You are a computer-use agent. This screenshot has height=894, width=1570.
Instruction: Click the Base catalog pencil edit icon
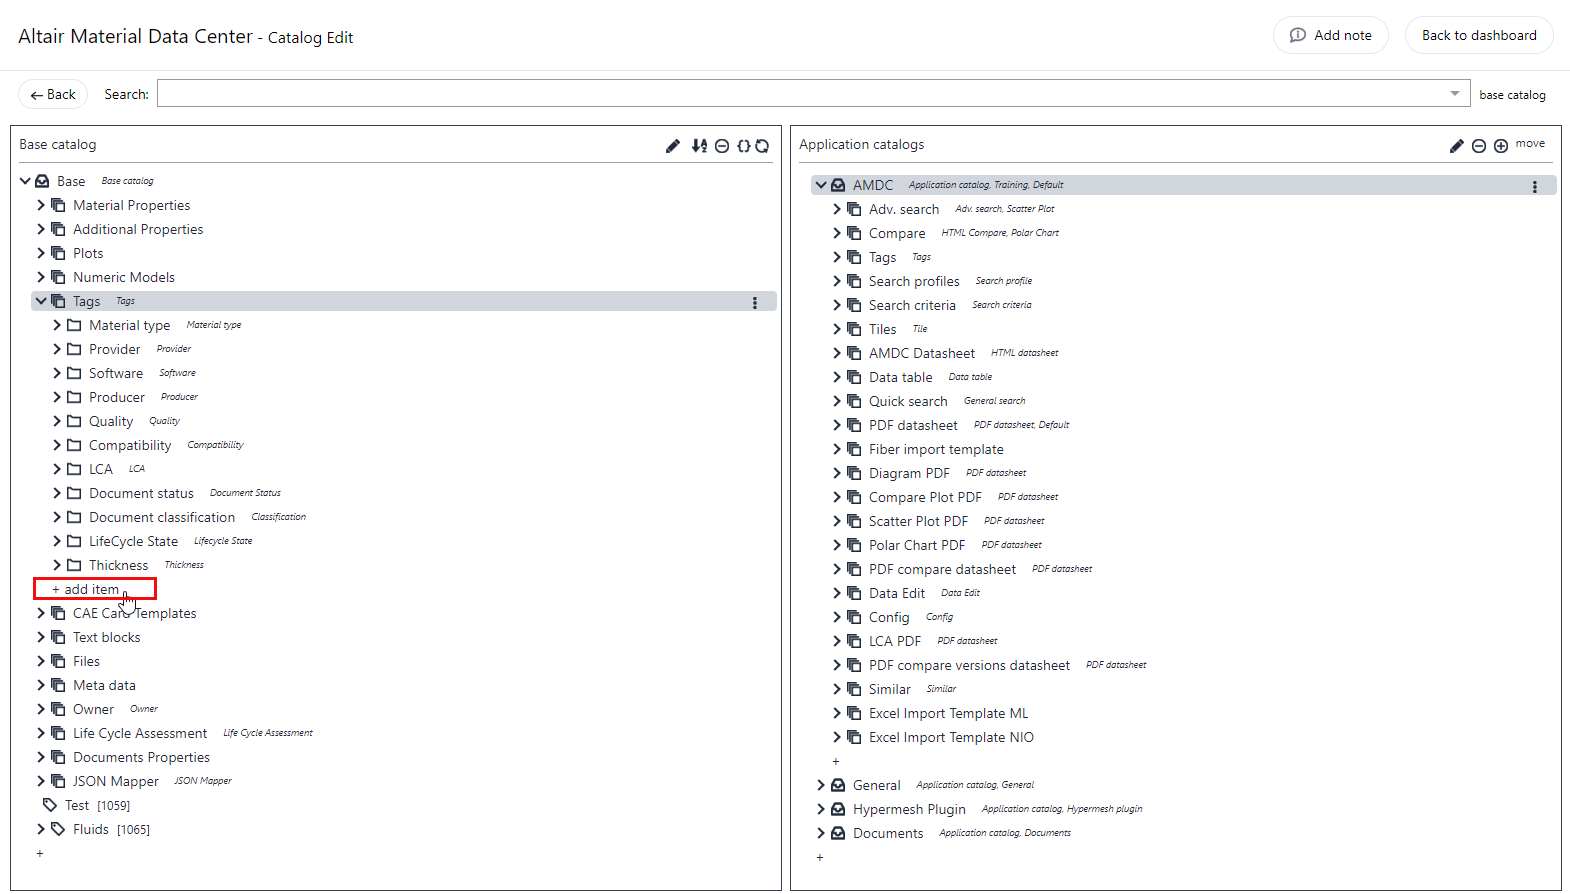672,146
